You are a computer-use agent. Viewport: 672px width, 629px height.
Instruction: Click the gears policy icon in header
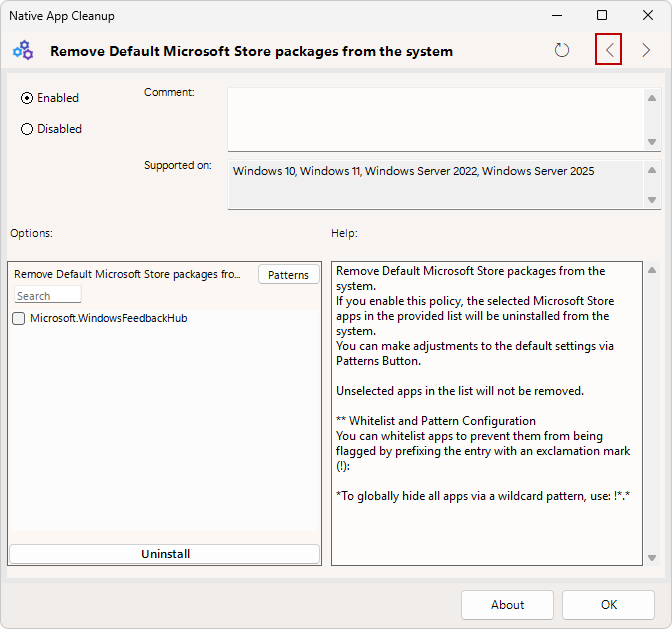click(x=23, y=50)
